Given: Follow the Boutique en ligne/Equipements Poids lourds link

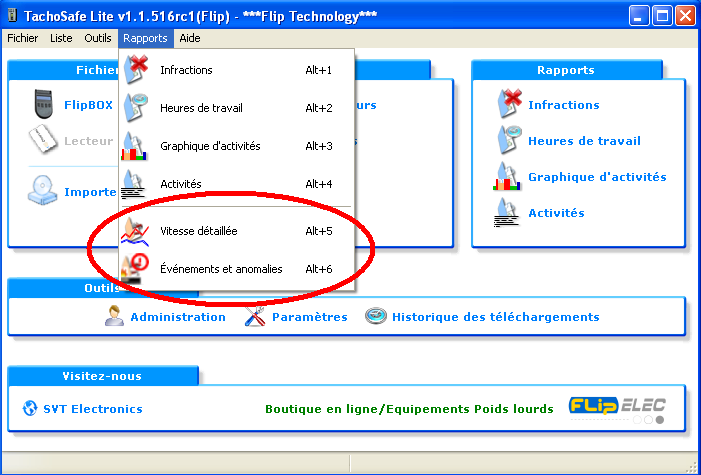Looking at the screenshot, I should coord(408,409).
